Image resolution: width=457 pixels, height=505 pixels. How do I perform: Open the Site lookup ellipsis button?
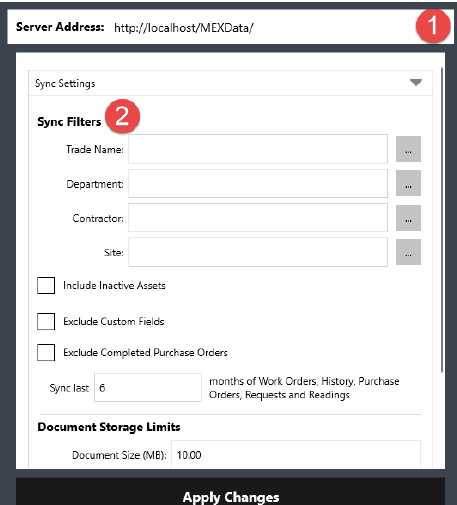point(408,252)
